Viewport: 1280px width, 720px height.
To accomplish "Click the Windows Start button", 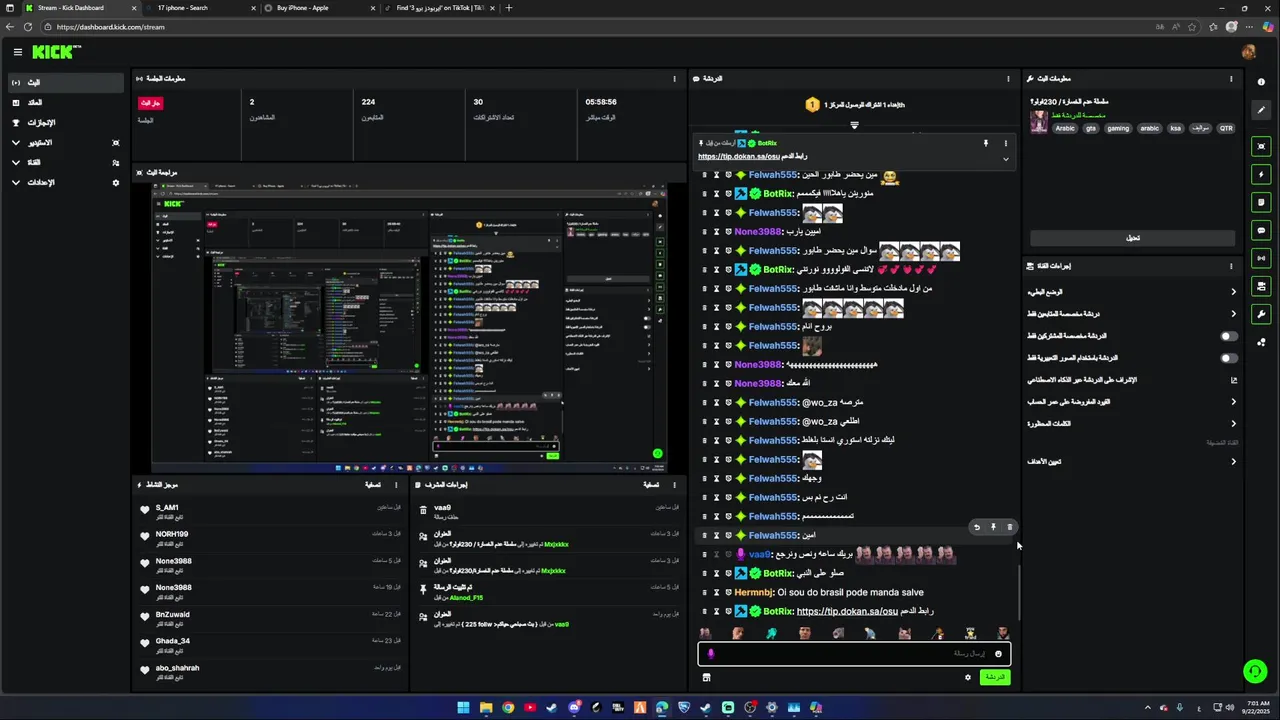I will (x=463, y=708).
